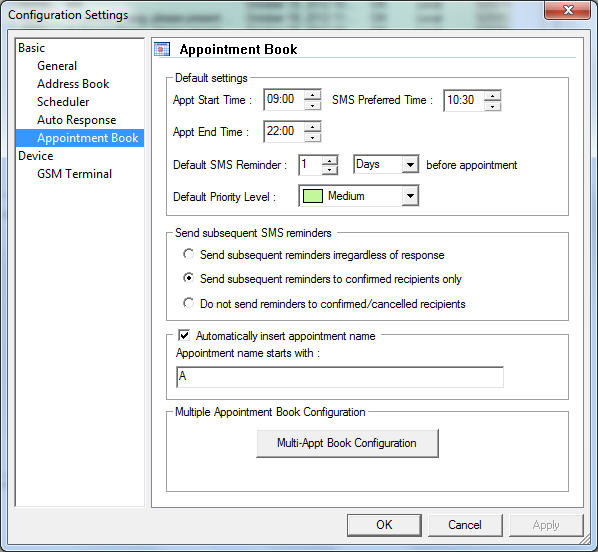Open the Days unit dropdown
This screenshot has height=552, width=598.
410,164
